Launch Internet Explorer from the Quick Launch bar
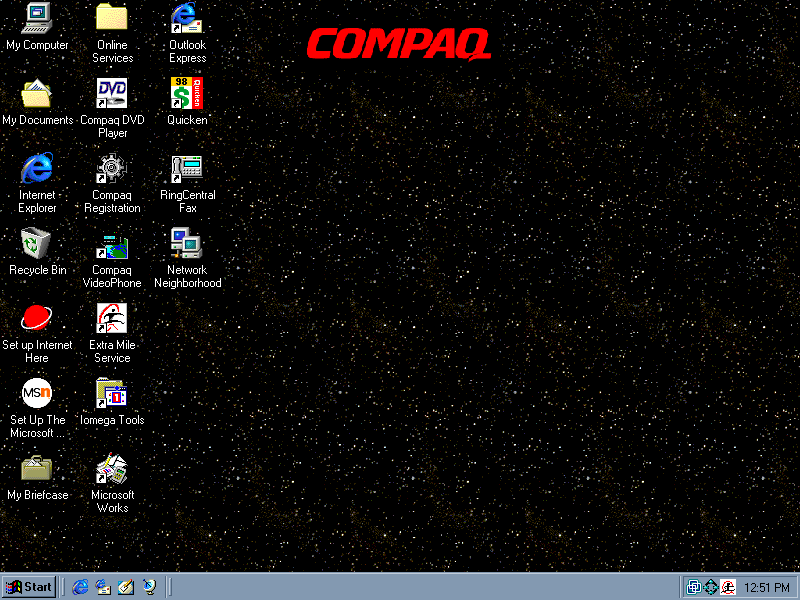 point(80,587)
